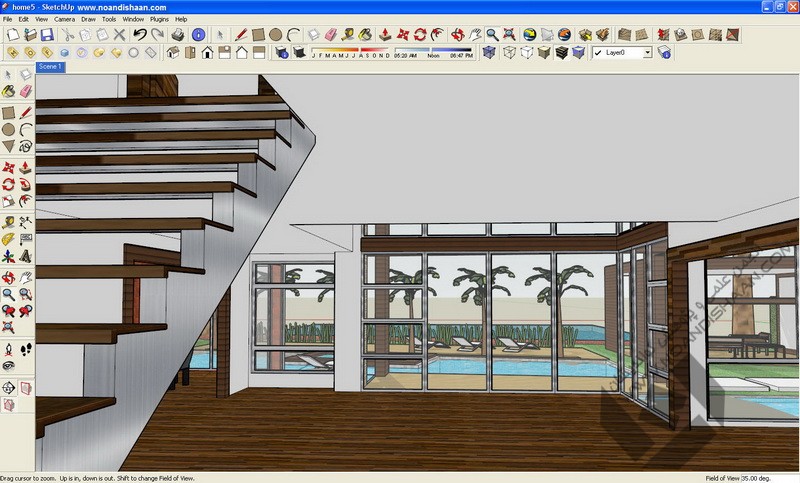This screenshot has height=483, width=800.
Task: Adjust the shadow date month slider
Action: 345,48
